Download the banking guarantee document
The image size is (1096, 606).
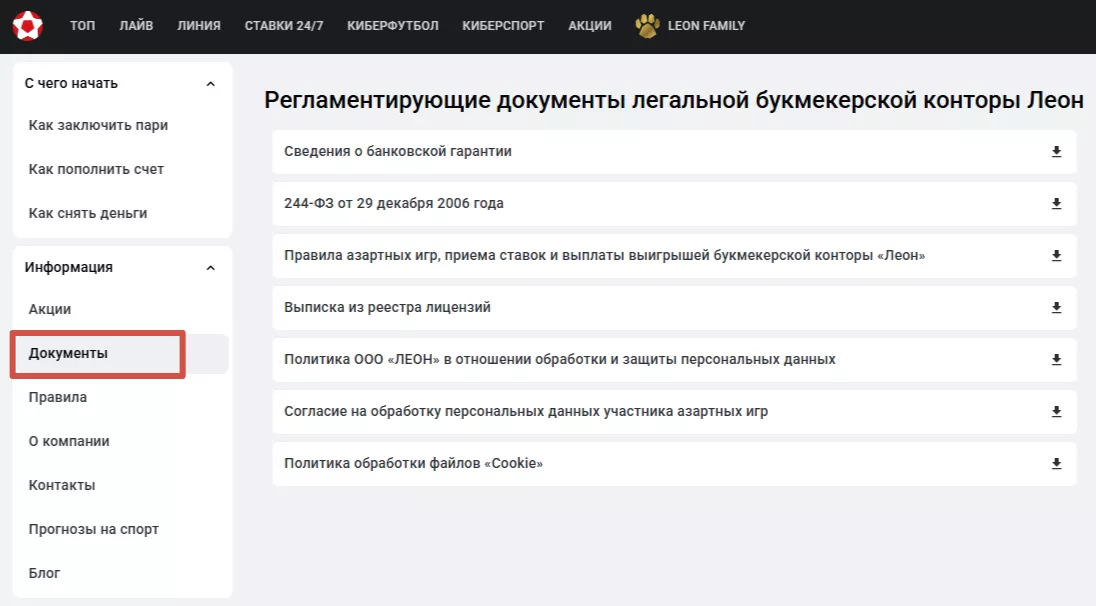pos(1055,151)
